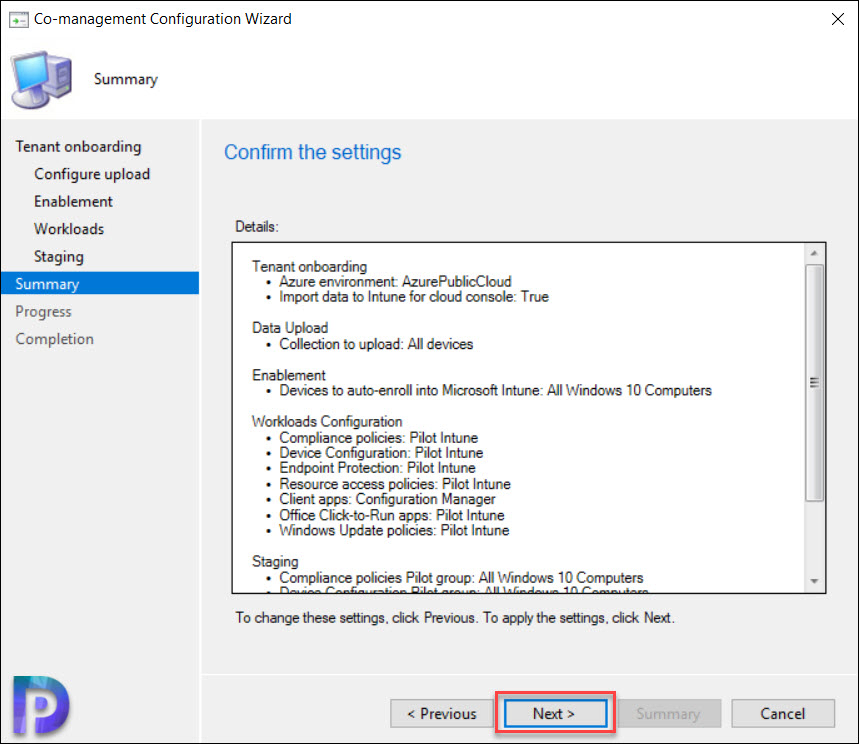The width and height of the screenshot is (859, 744).
Task: Click the 'Summary' page title in header
Action: (x=126, y=79)
